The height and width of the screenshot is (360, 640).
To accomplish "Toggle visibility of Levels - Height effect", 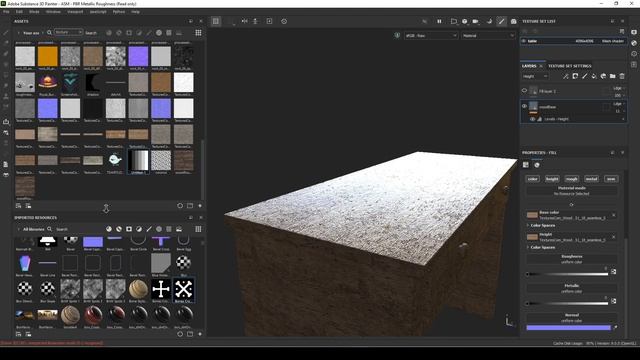I will pos(532,119).
